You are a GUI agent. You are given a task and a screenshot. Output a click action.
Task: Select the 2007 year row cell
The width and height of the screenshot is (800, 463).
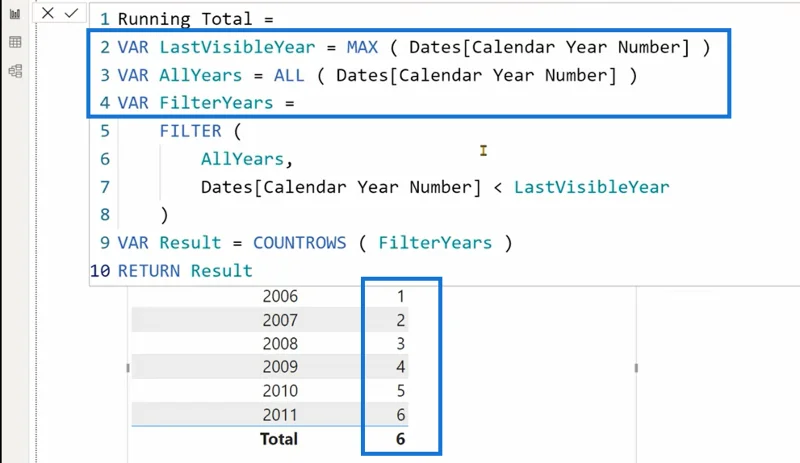click(x=280, y=320)
